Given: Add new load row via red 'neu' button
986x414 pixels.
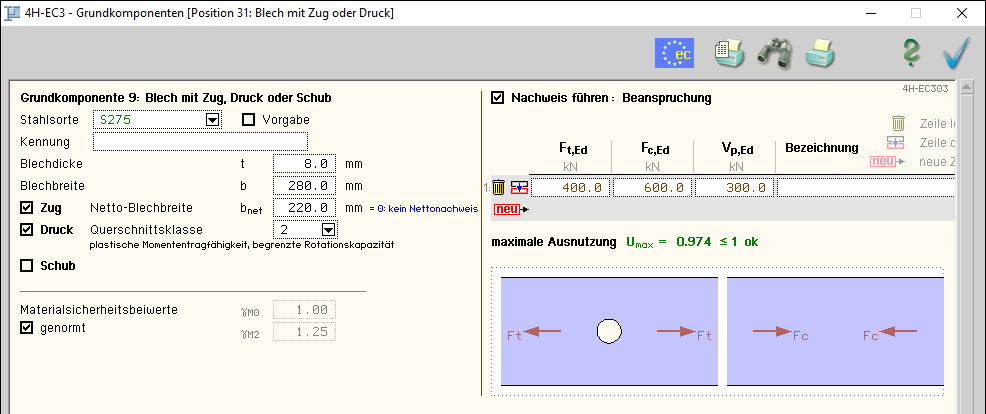Looking at the screenshot, I should click(507, 209).
